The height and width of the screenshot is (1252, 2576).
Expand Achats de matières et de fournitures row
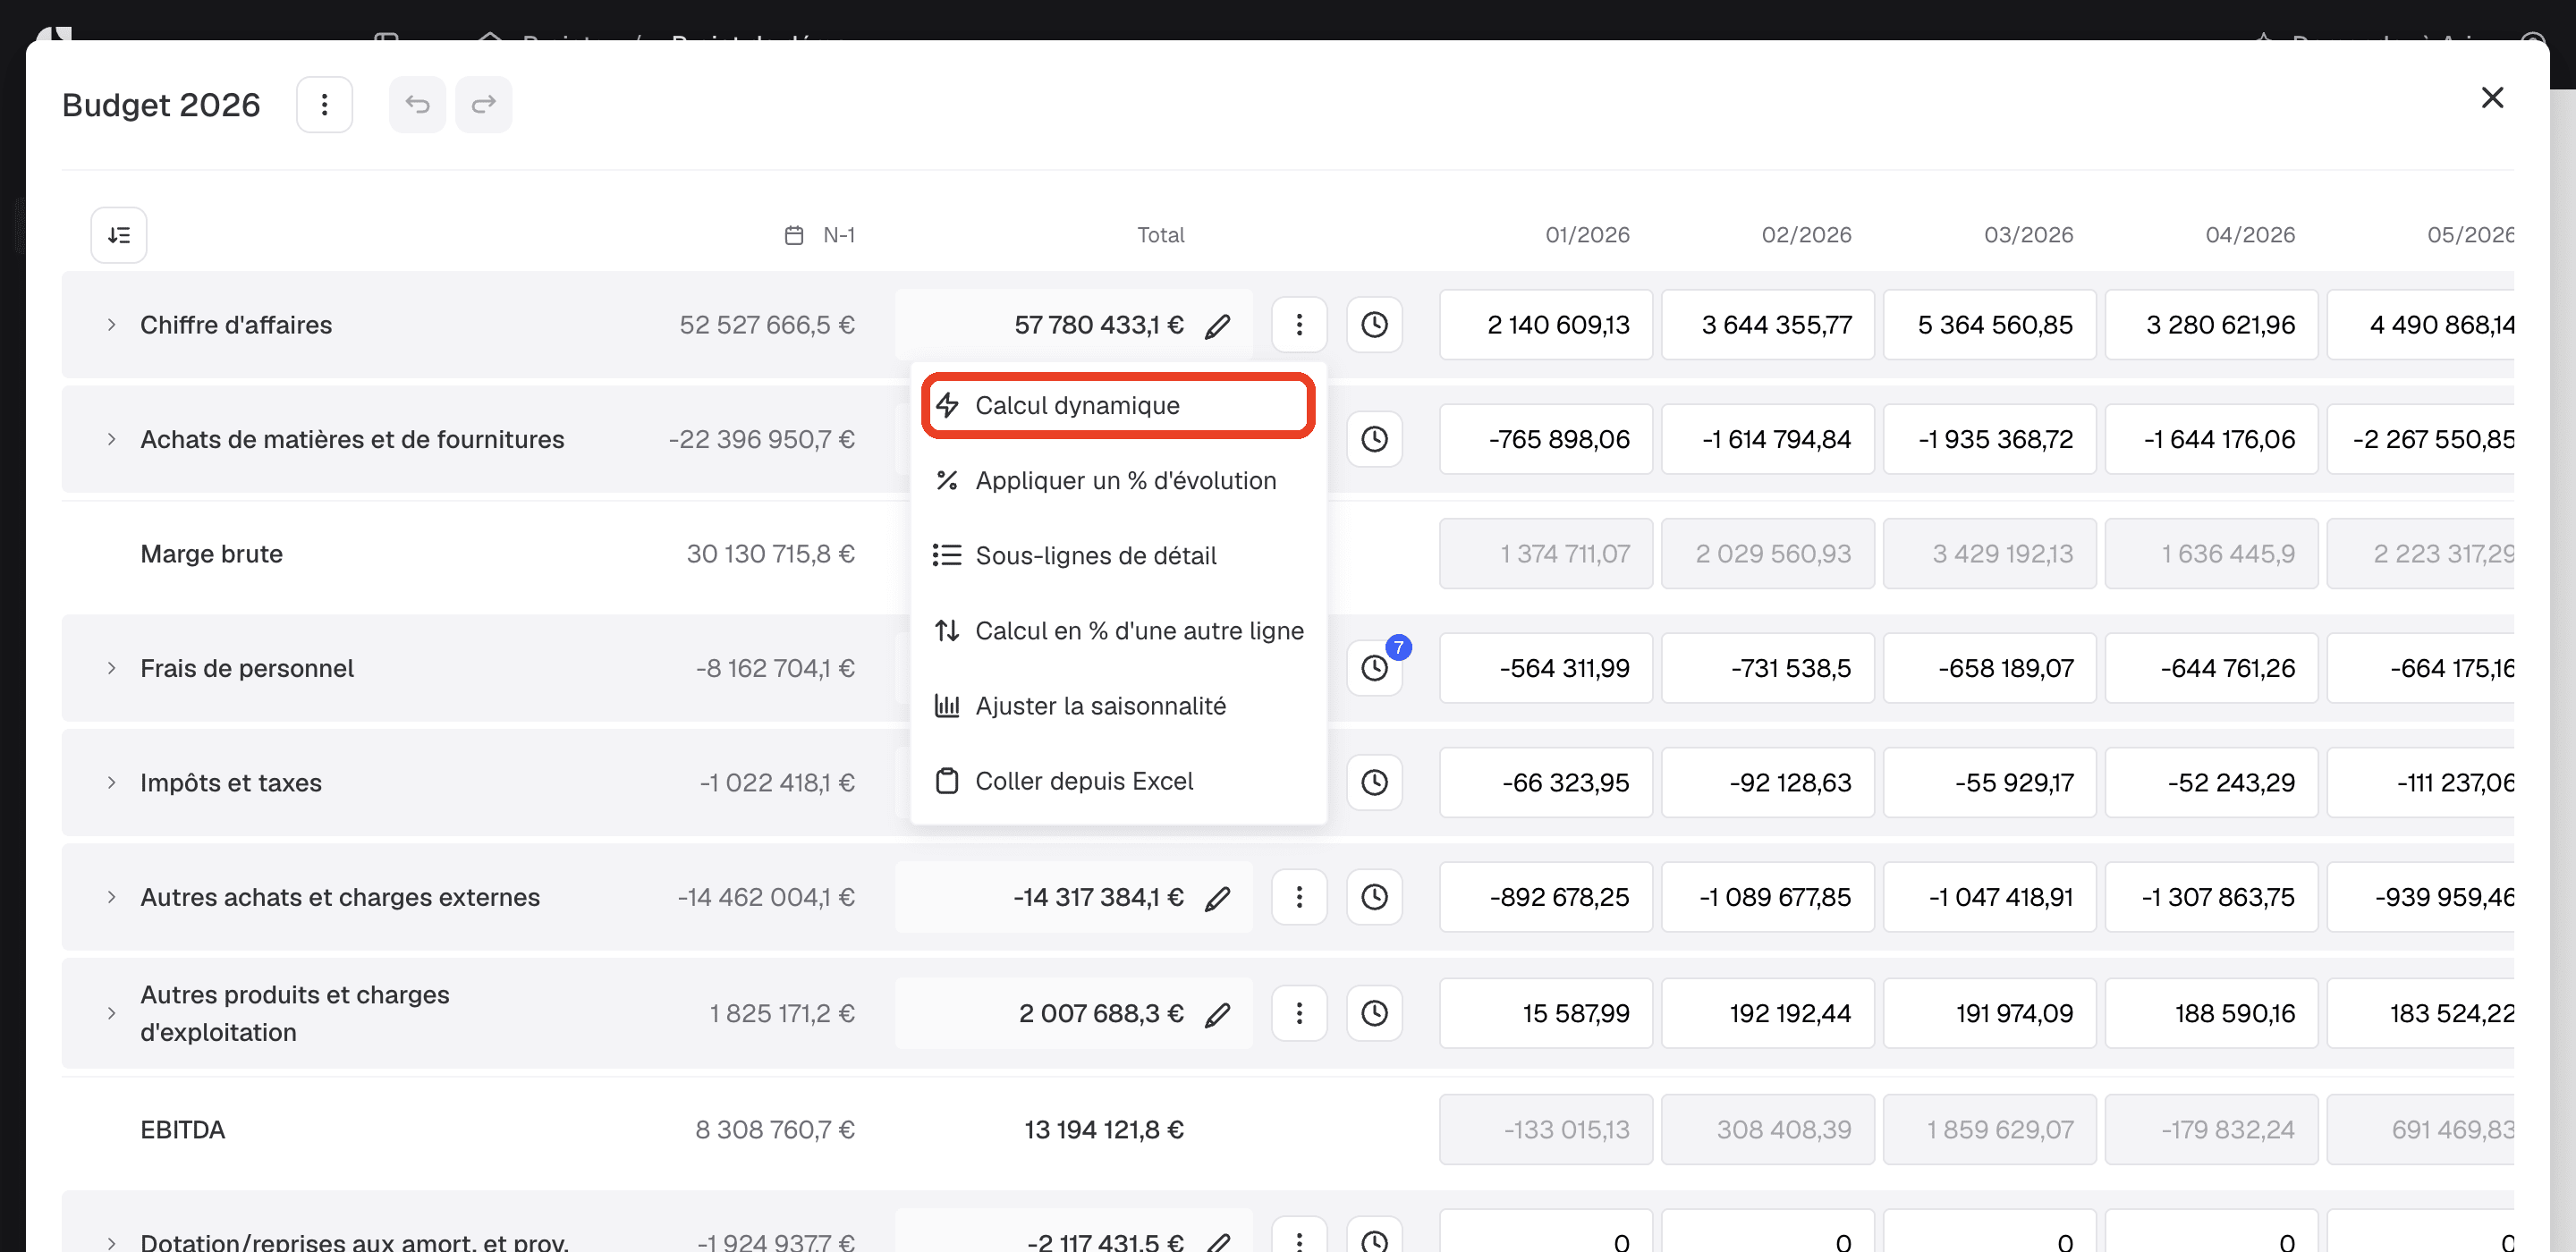(111, 439)
